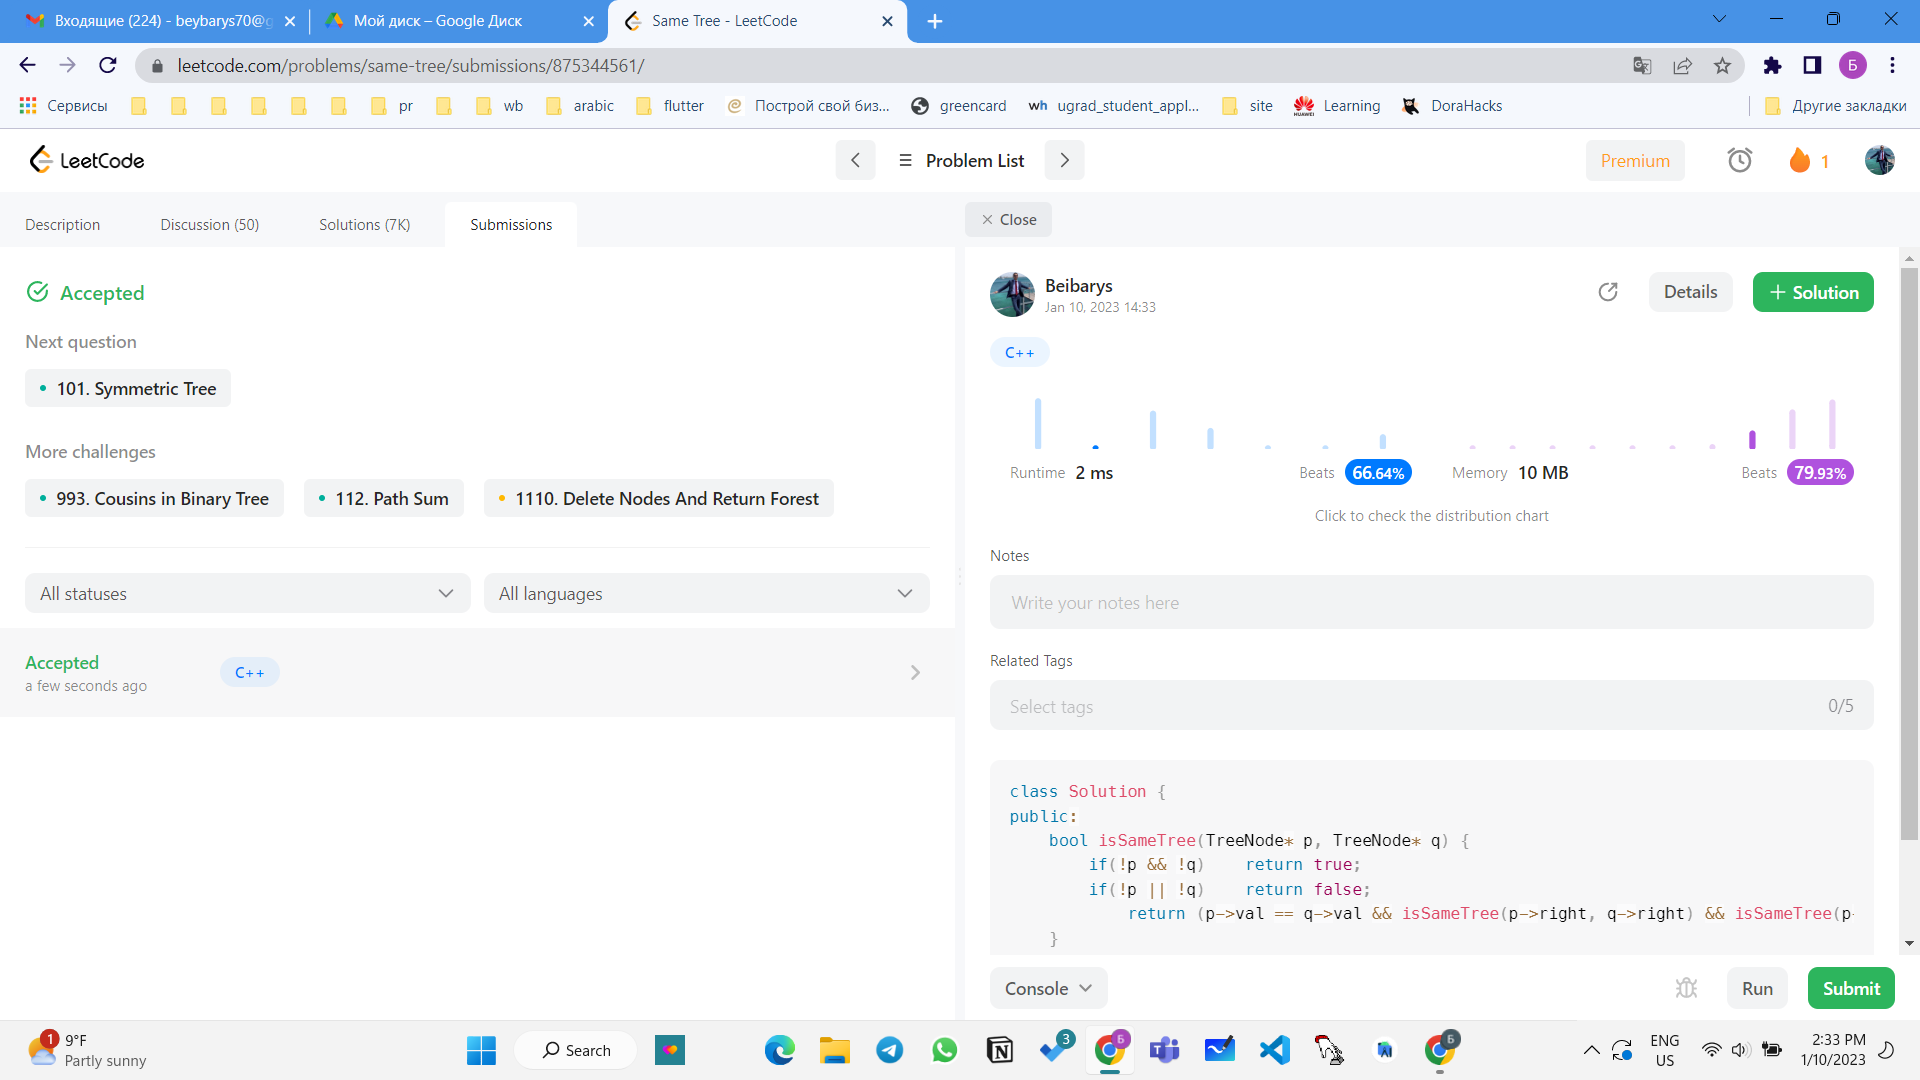Screen dimensions: 1920x1080
Task: Click the runtime distribution chart bar
Action: point(1038,424)
